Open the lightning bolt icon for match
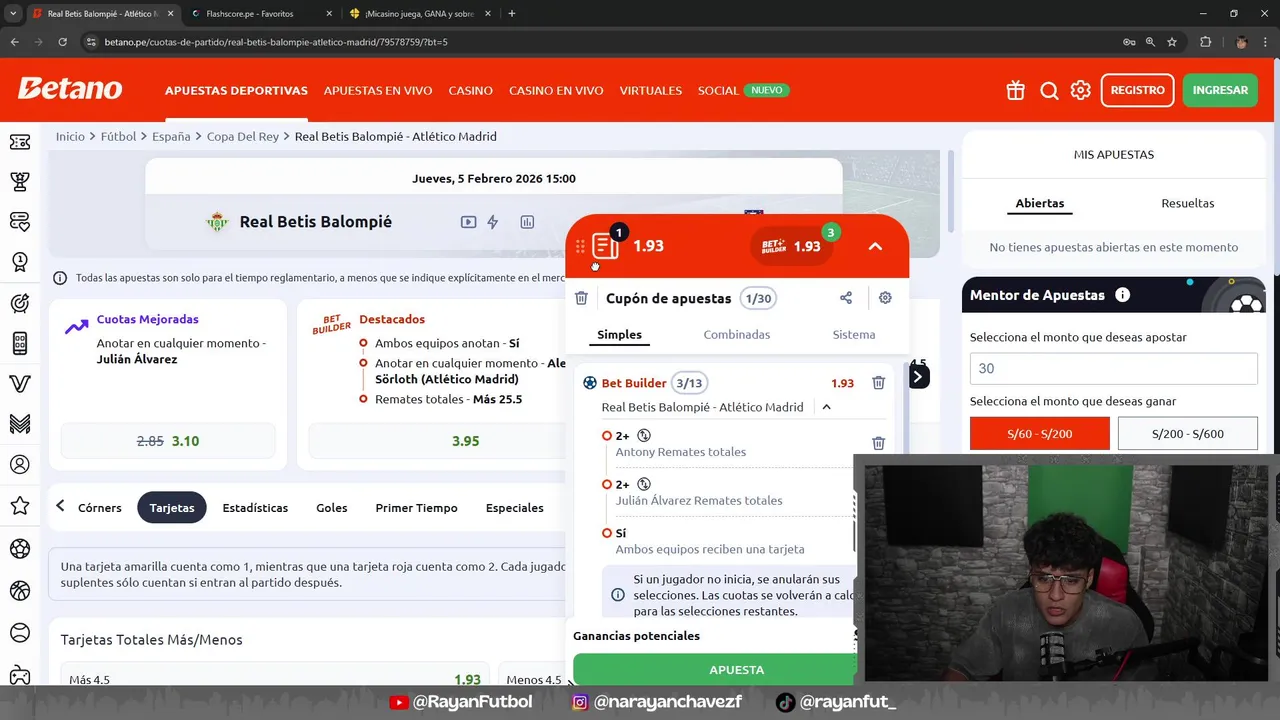Viewport: 1280px width, 720px height. 493,222
